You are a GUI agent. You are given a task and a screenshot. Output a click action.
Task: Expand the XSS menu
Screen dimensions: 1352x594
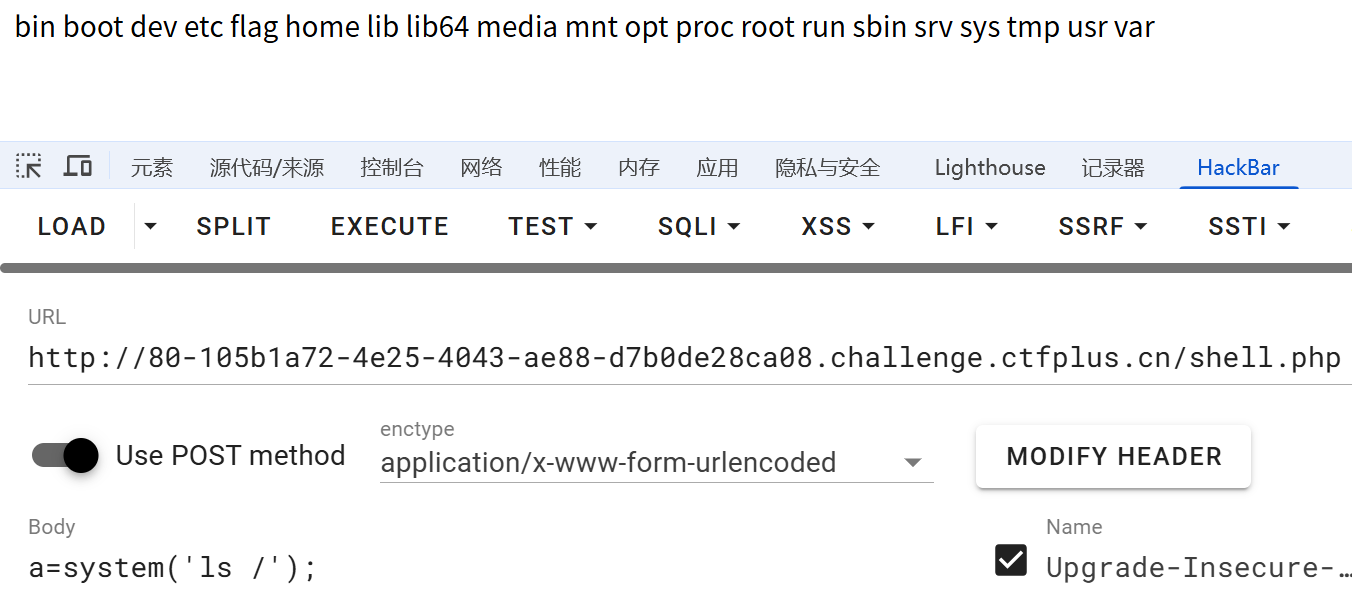click(x=838, y=227)
